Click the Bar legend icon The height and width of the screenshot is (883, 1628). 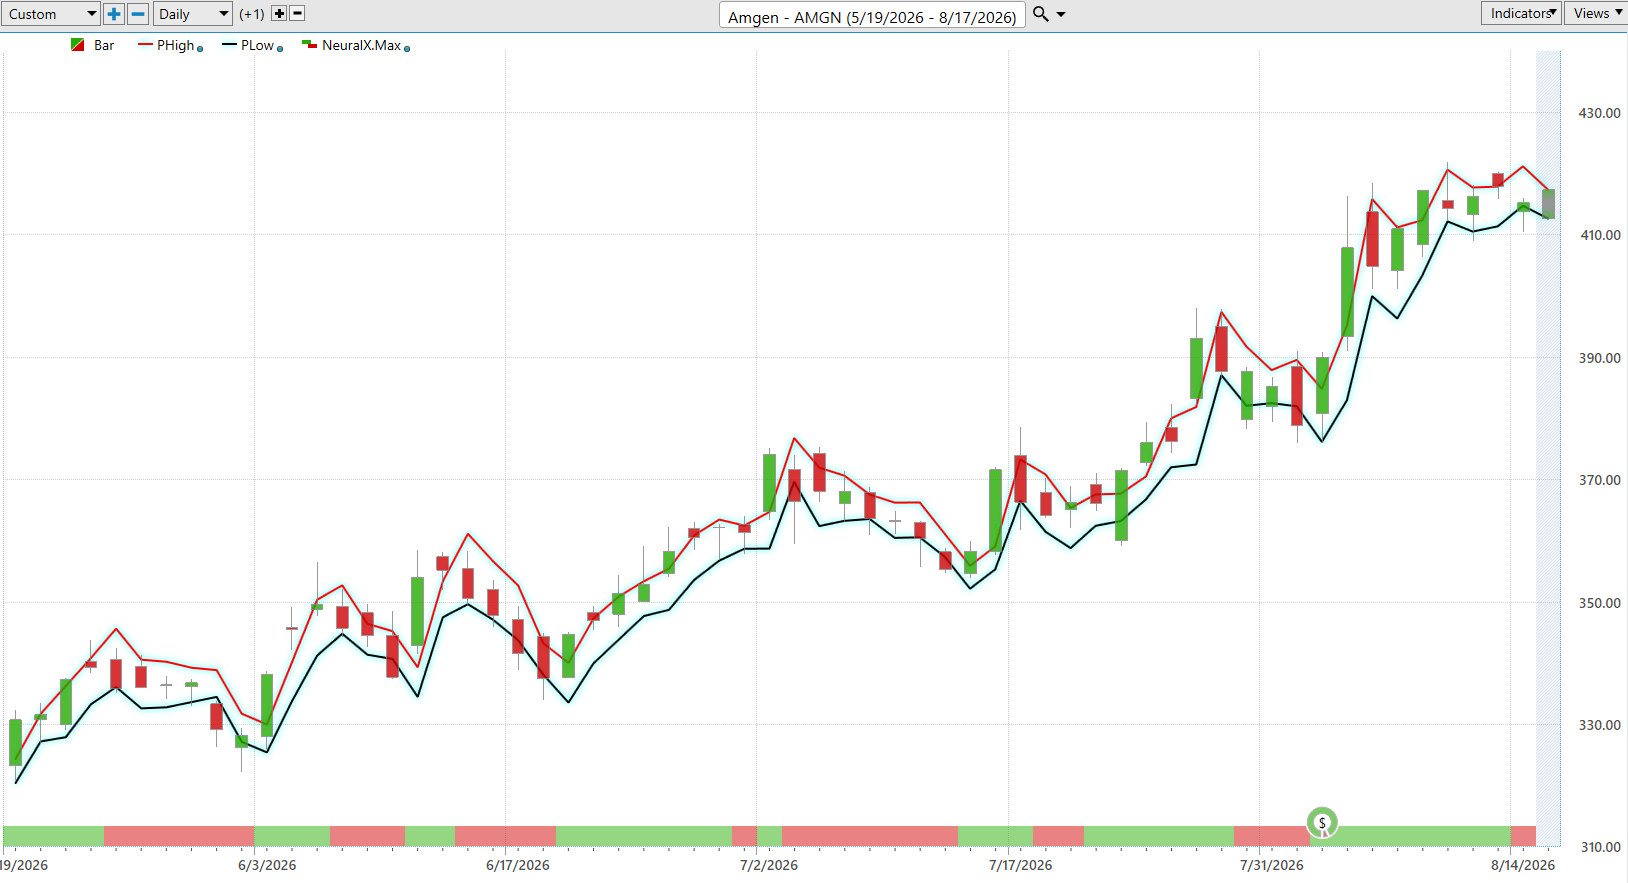click(x=77, y=45)
